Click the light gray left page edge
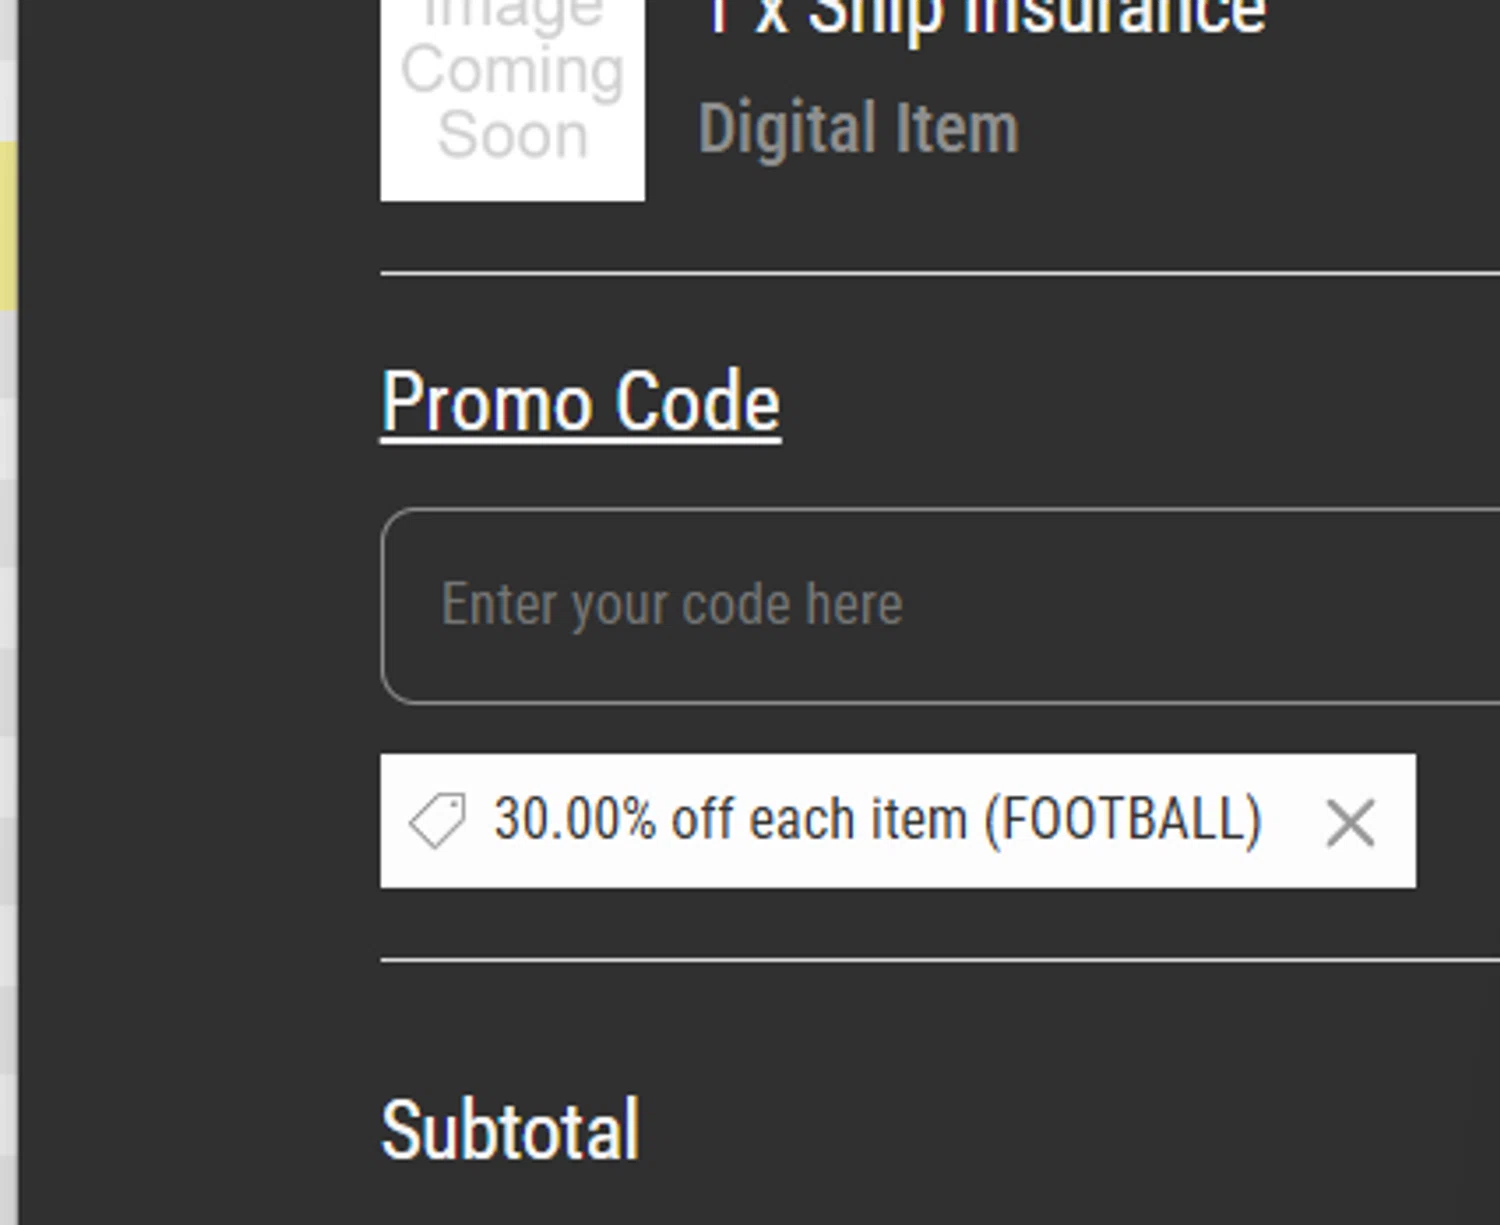The width and height of the screenshot is (1500, 1225). [8, 700]
